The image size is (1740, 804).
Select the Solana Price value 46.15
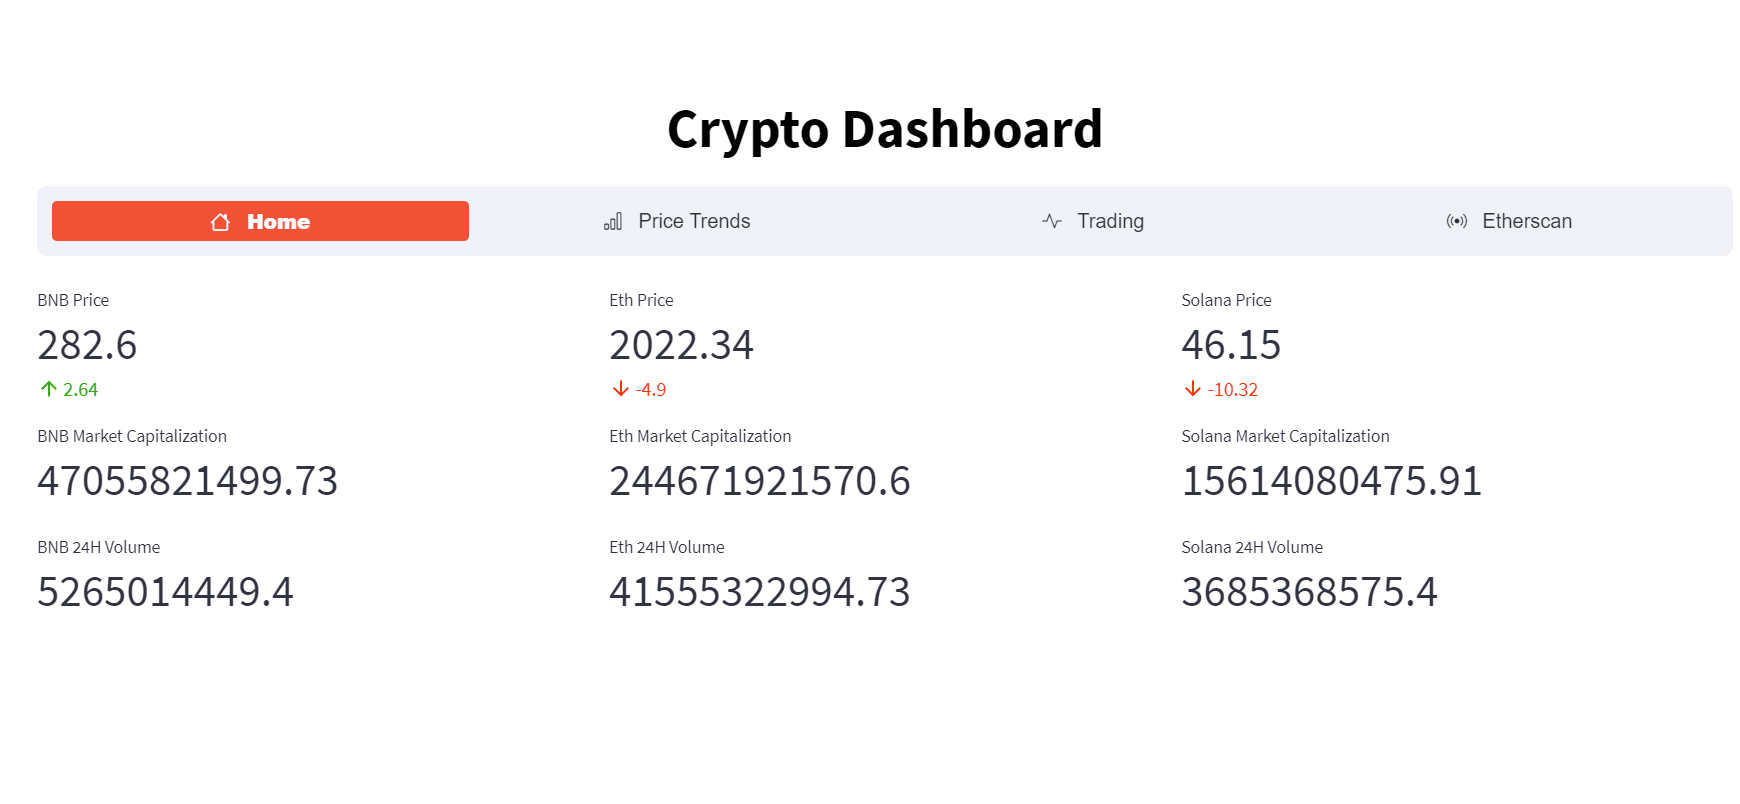coord(1231,345)
